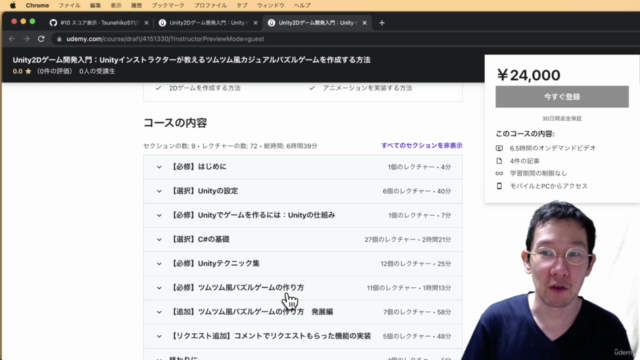The image size is (640, 360).
Task: Open a new browser tab
Action: [382, 23]
